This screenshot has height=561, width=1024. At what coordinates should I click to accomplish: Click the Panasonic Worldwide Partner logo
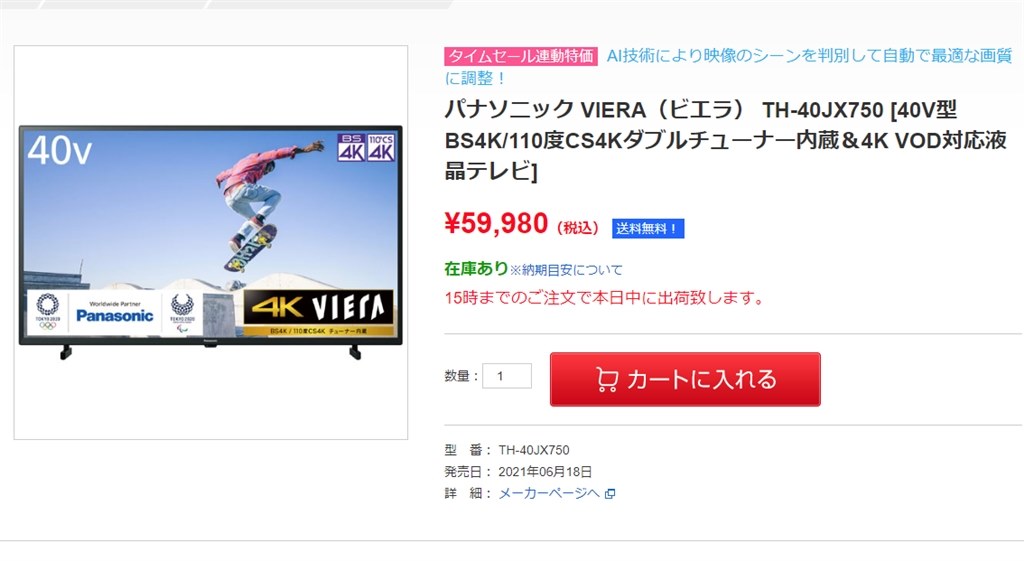[x=114, y=313]
